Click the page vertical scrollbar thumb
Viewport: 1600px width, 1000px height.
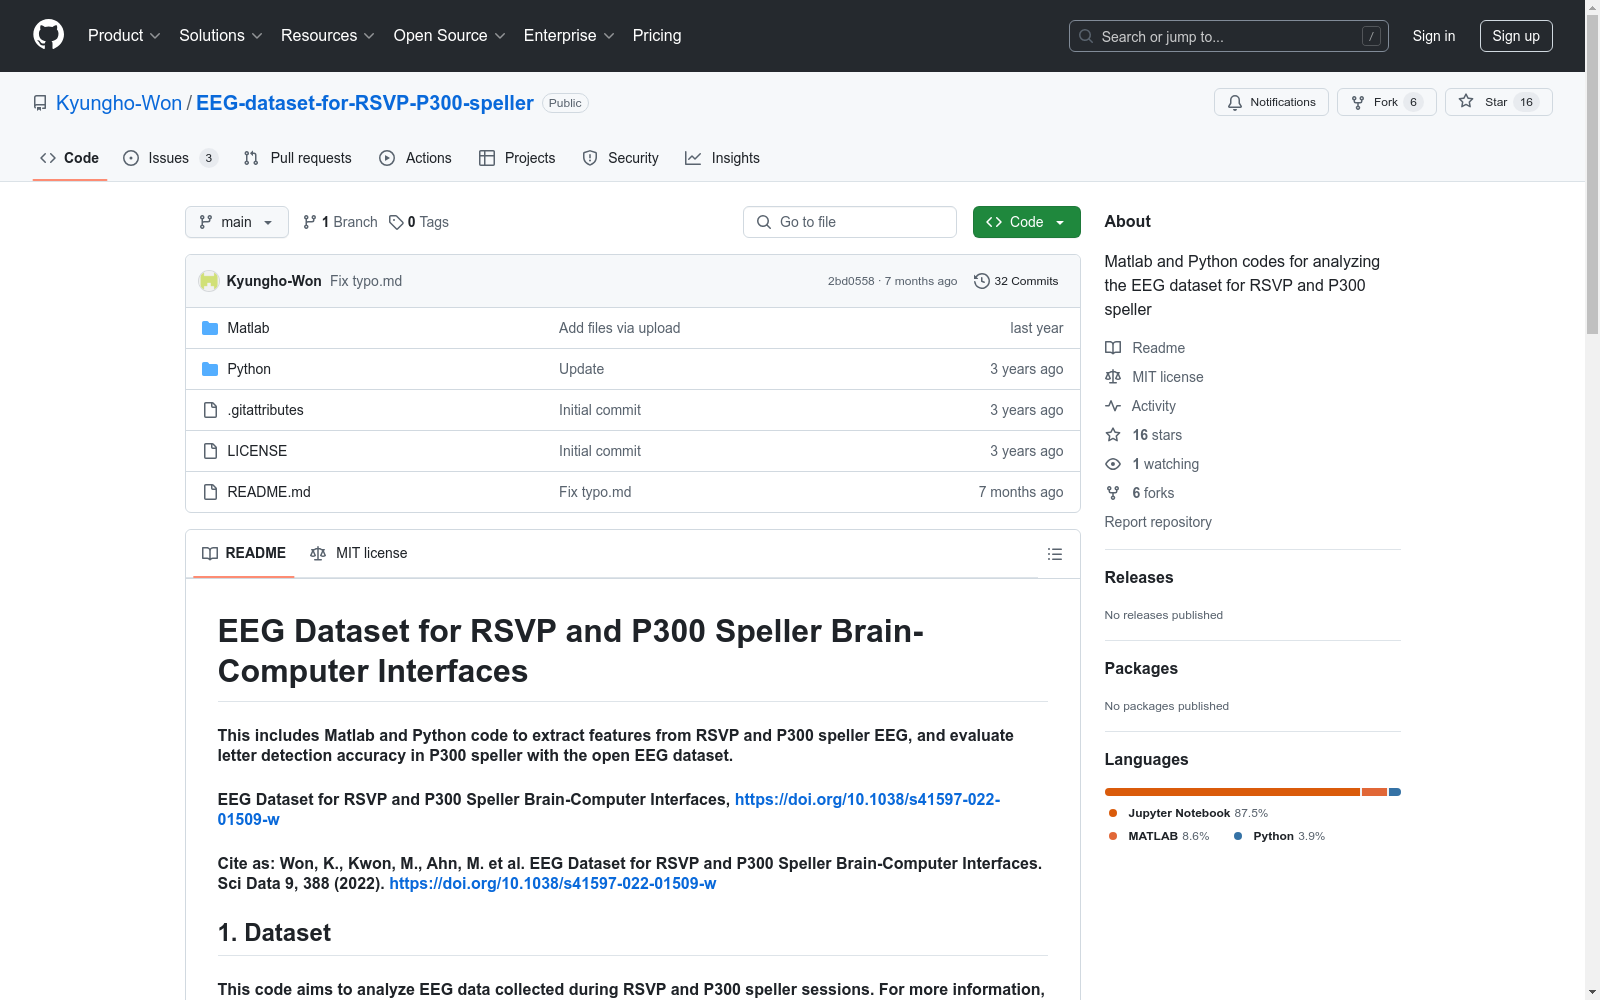coord(1592,174)
